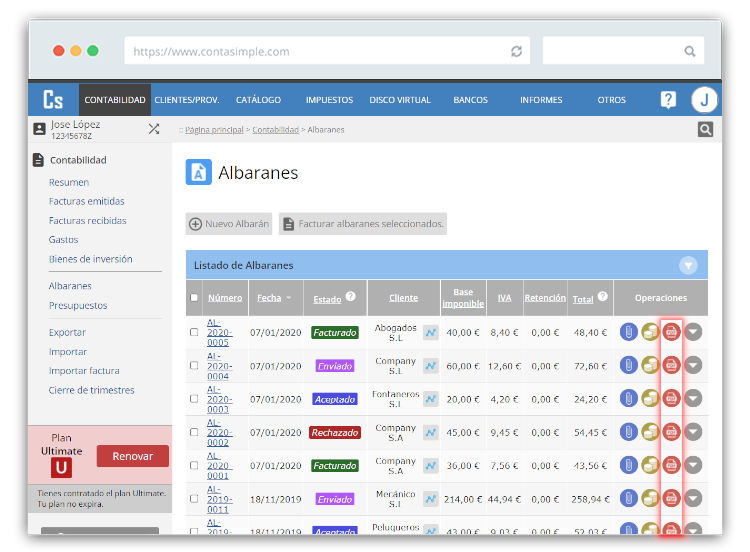Open Facturas emitidas in the sidebar

point(87,201)
